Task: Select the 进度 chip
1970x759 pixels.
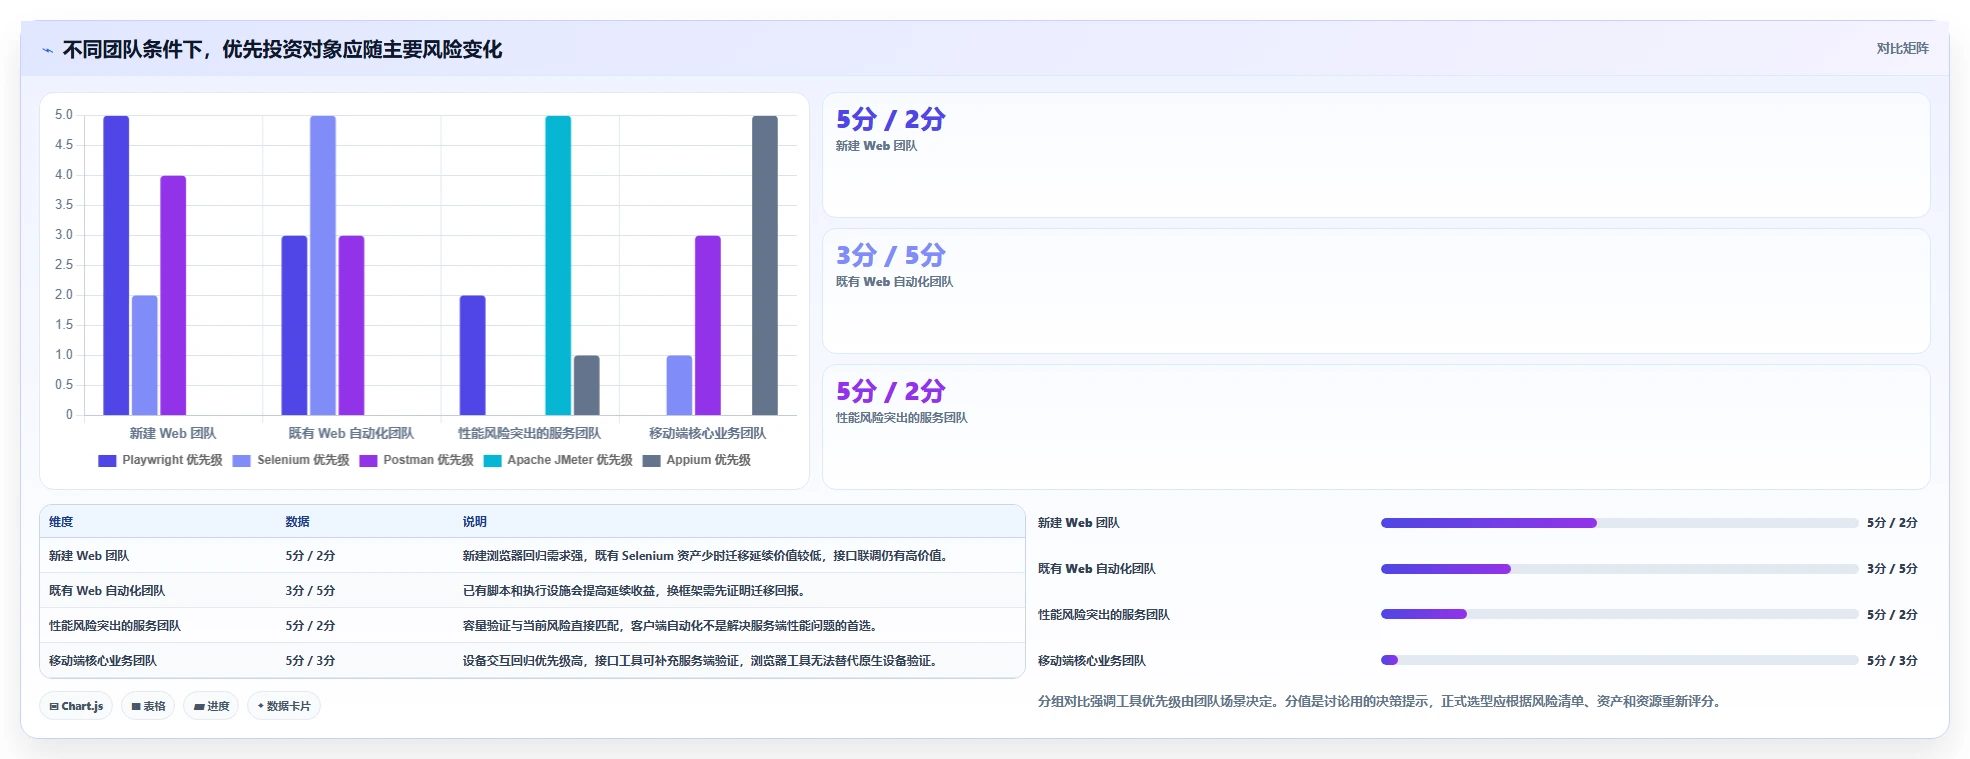Action: 211,706
